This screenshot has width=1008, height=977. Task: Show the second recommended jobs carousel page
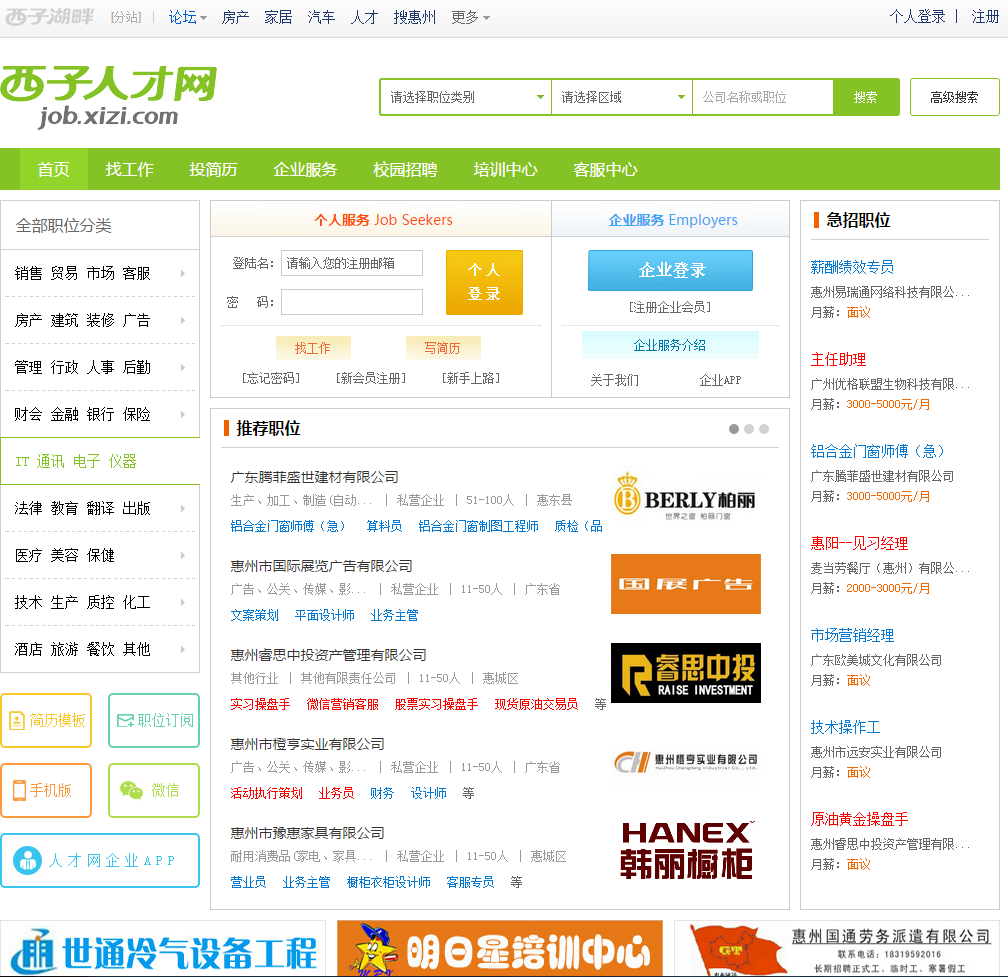(x=749, y=429)
